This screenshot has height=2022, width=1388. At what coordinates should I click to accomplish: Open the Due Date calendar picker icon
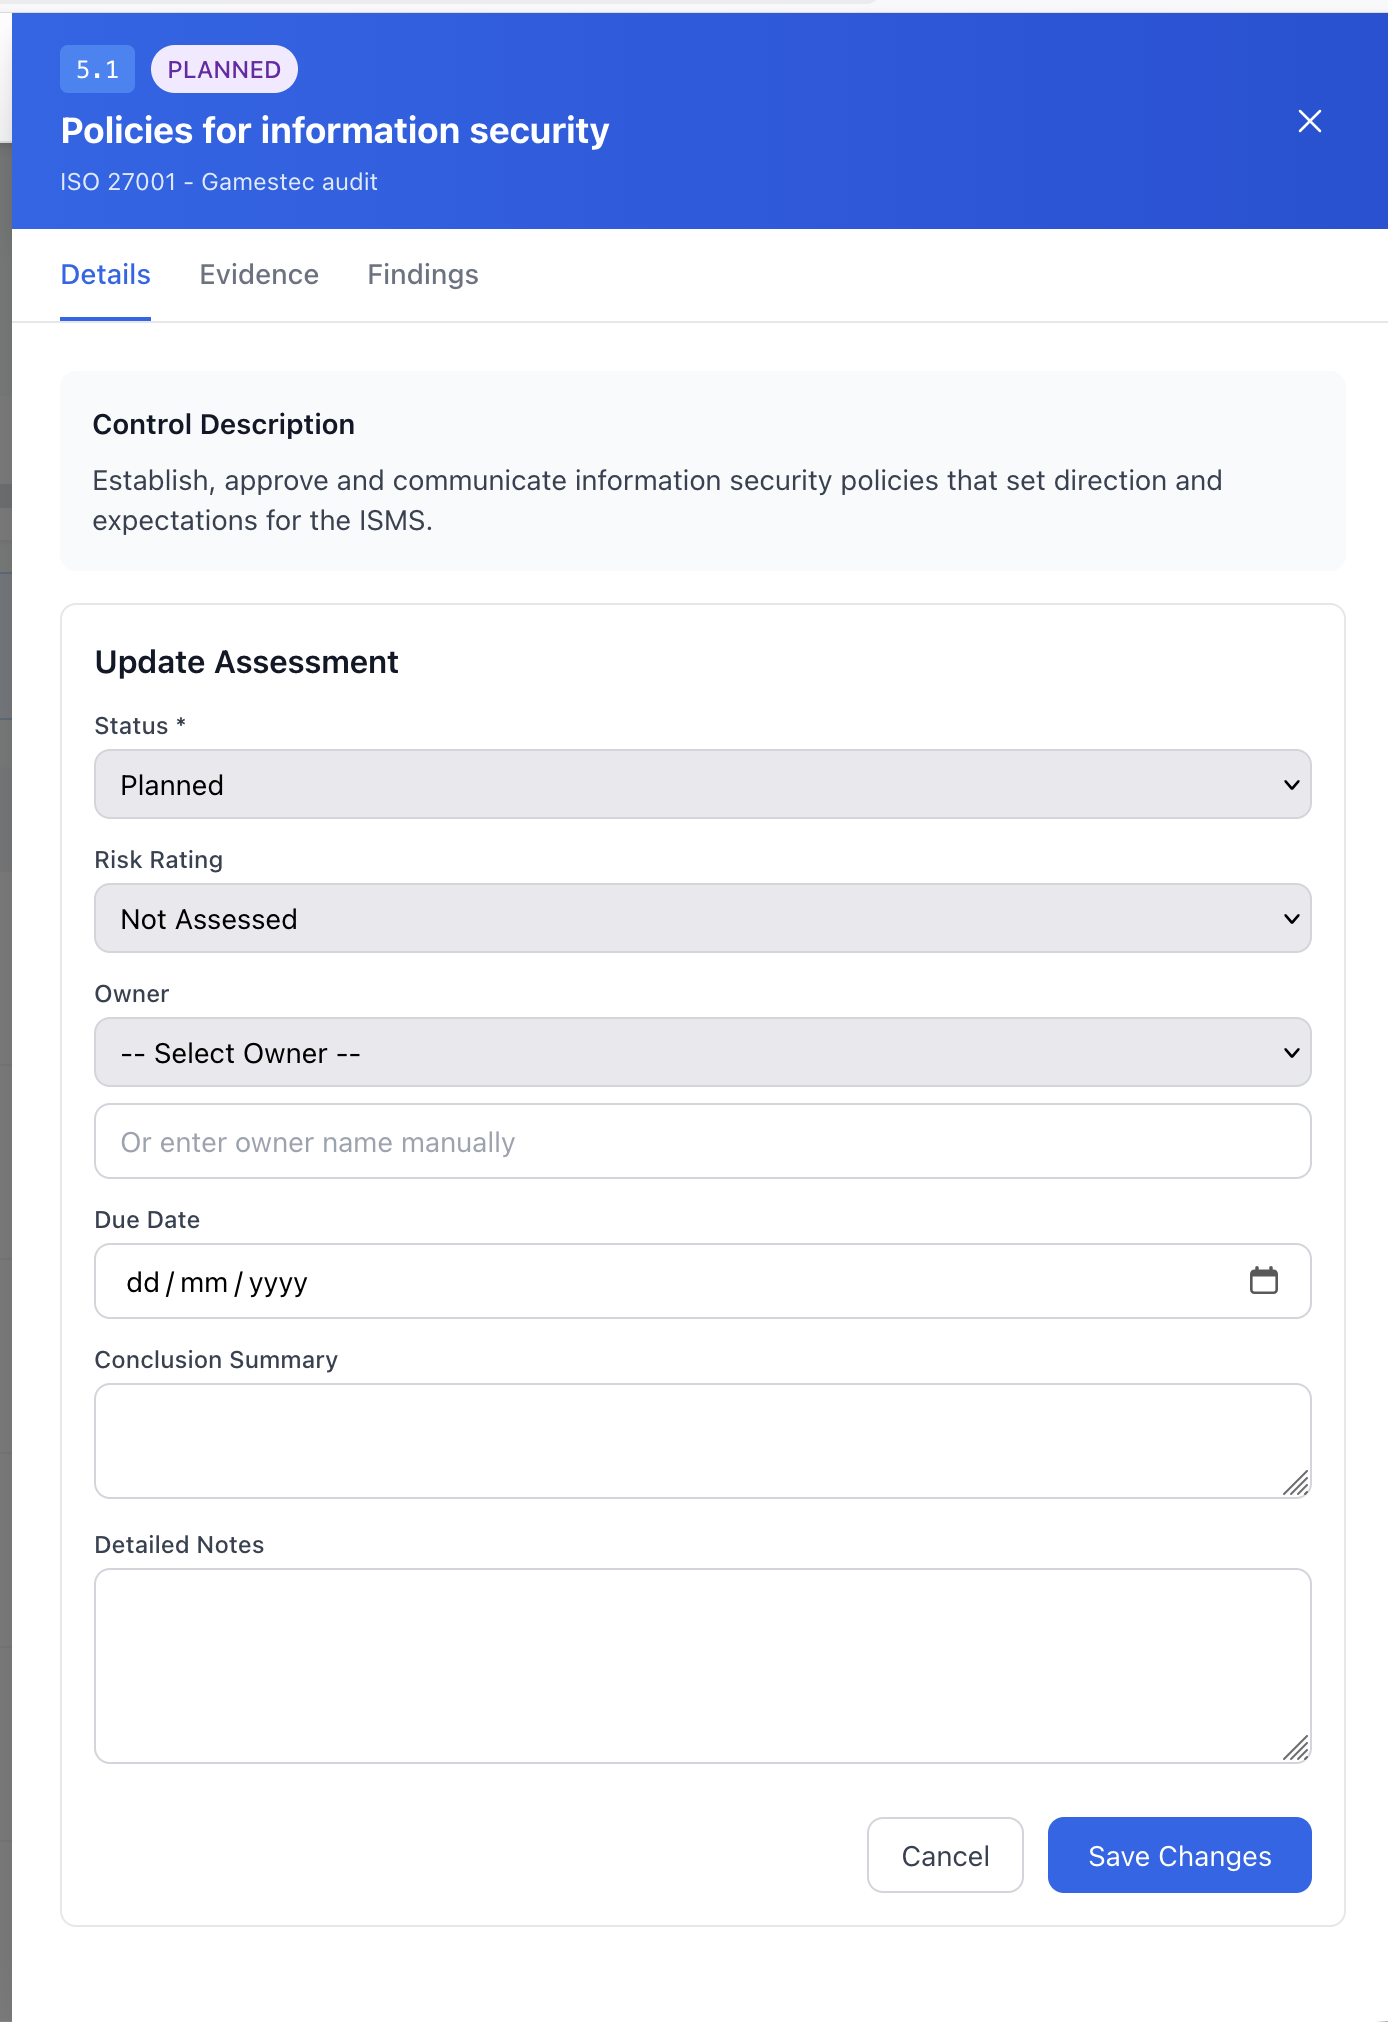tap(1263, 1280)
